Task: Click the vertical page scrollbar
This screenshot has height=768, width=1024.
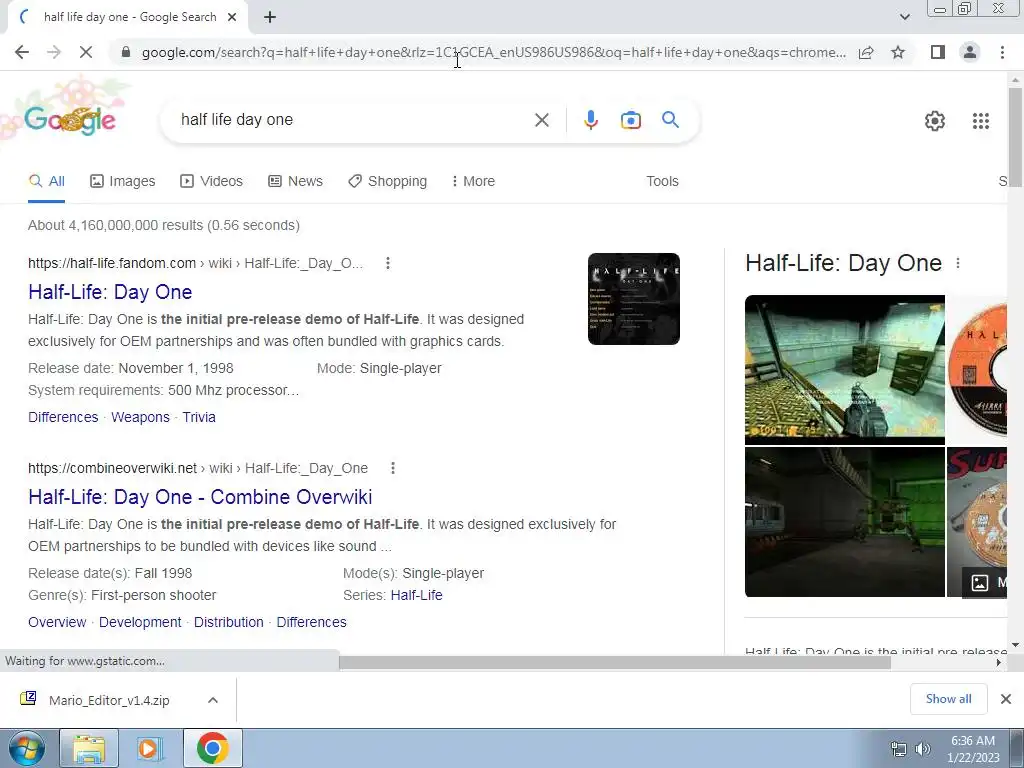Action: tap(1015, 138)
